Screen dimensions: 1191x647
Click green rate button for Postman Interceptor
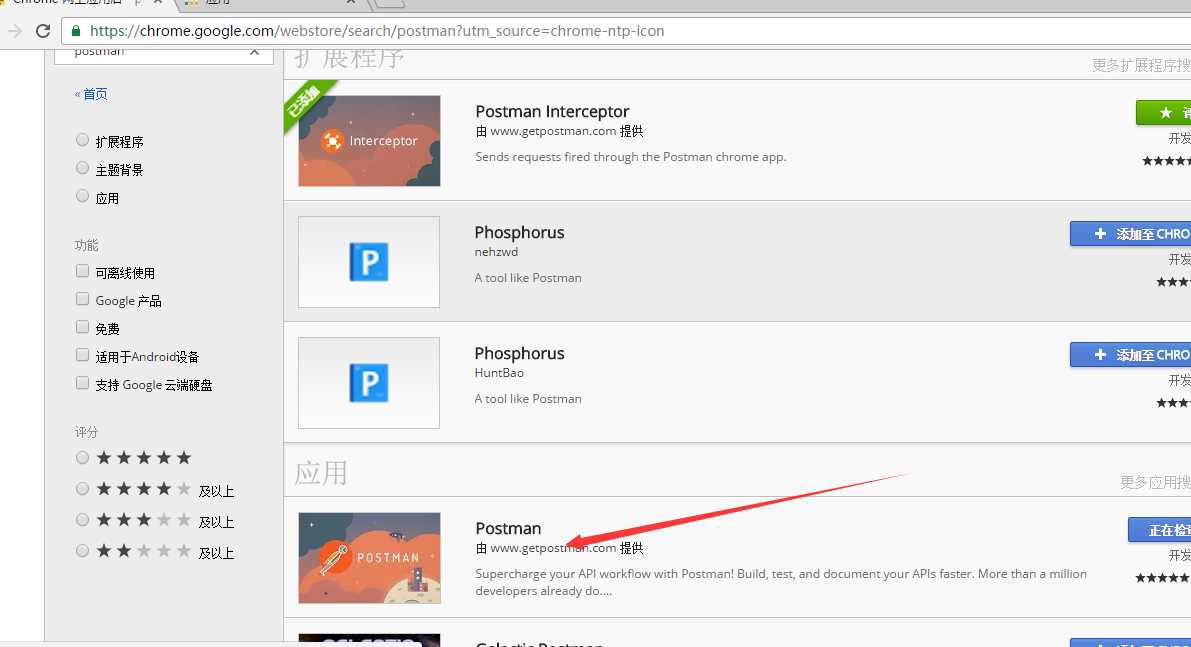pyautogui.click(x=1164, y=112)
